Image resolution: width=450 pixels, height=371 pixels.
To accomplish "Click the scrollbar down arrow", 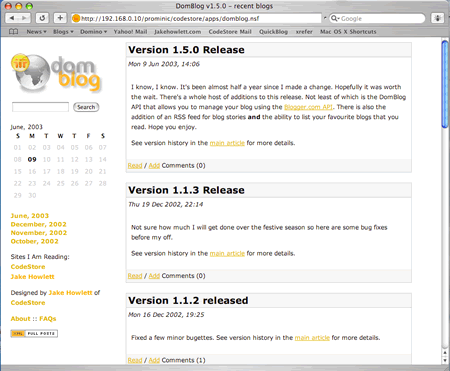I will pos(445,360).
